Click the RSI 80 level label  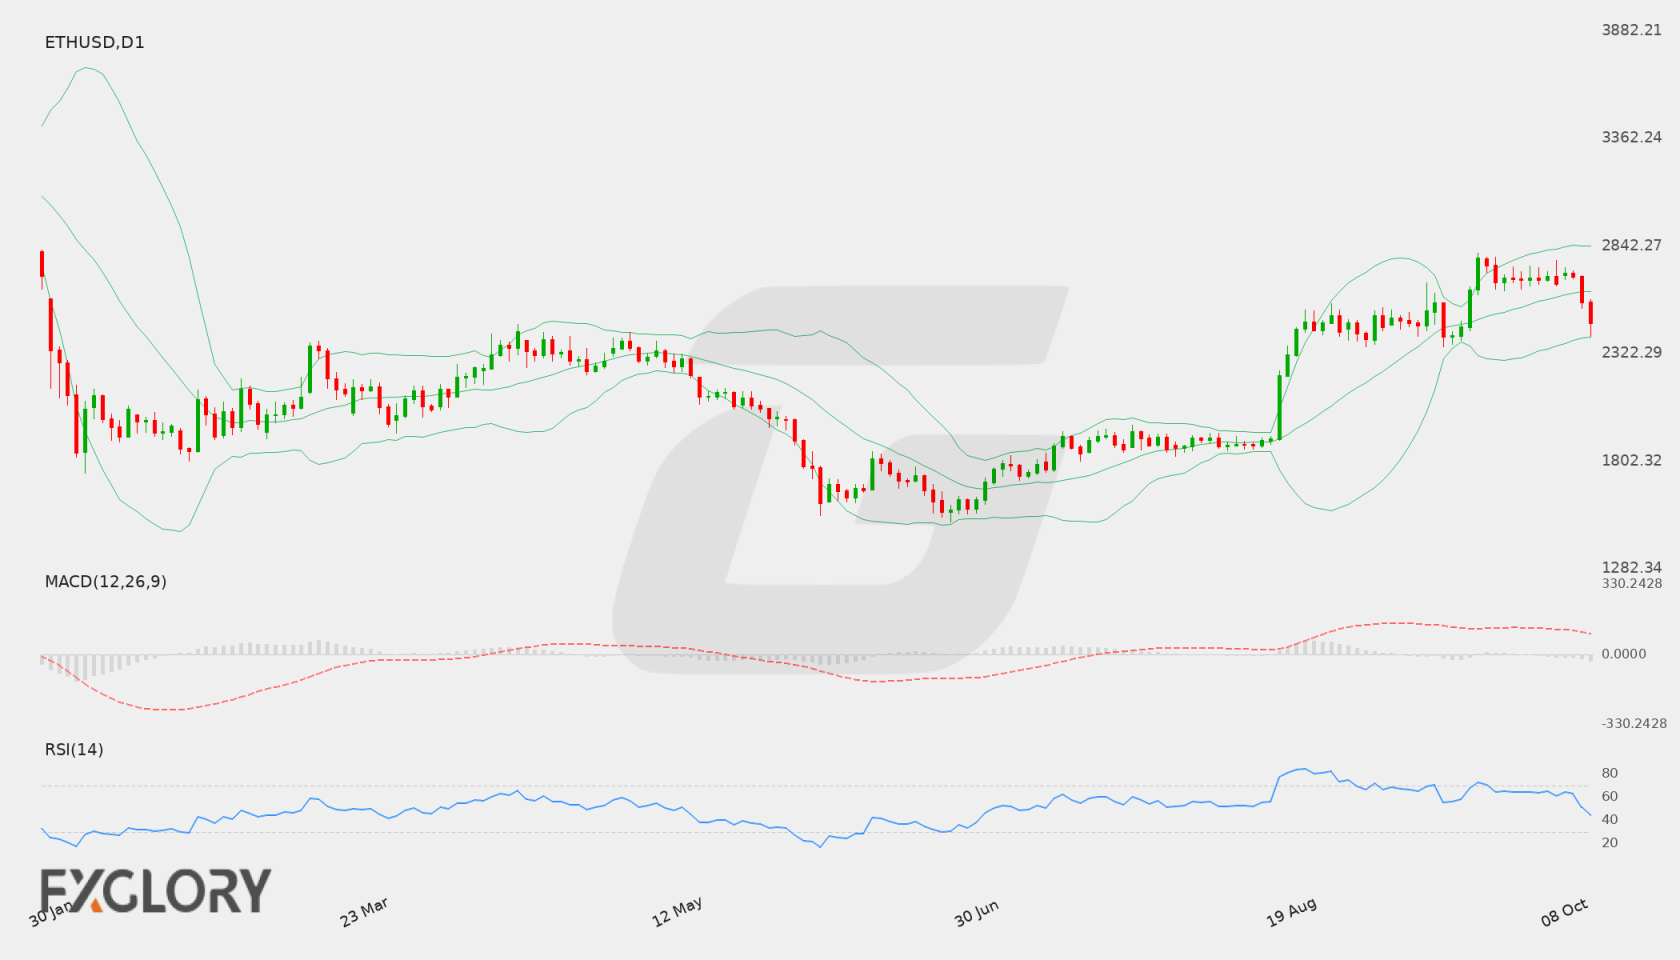point(1609,773)
